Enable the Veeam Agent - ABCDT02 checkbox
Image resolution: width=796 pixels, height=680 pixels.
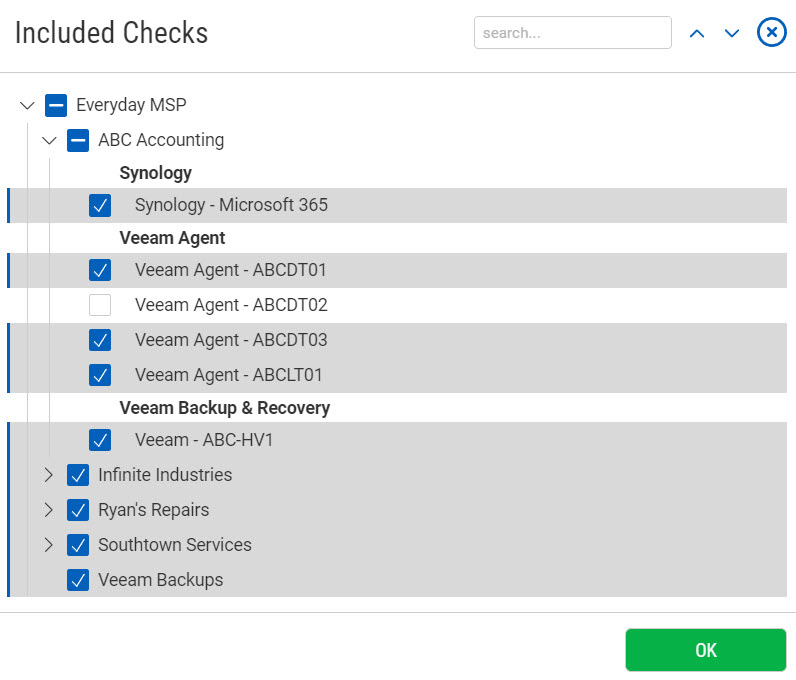pos(100,305)
